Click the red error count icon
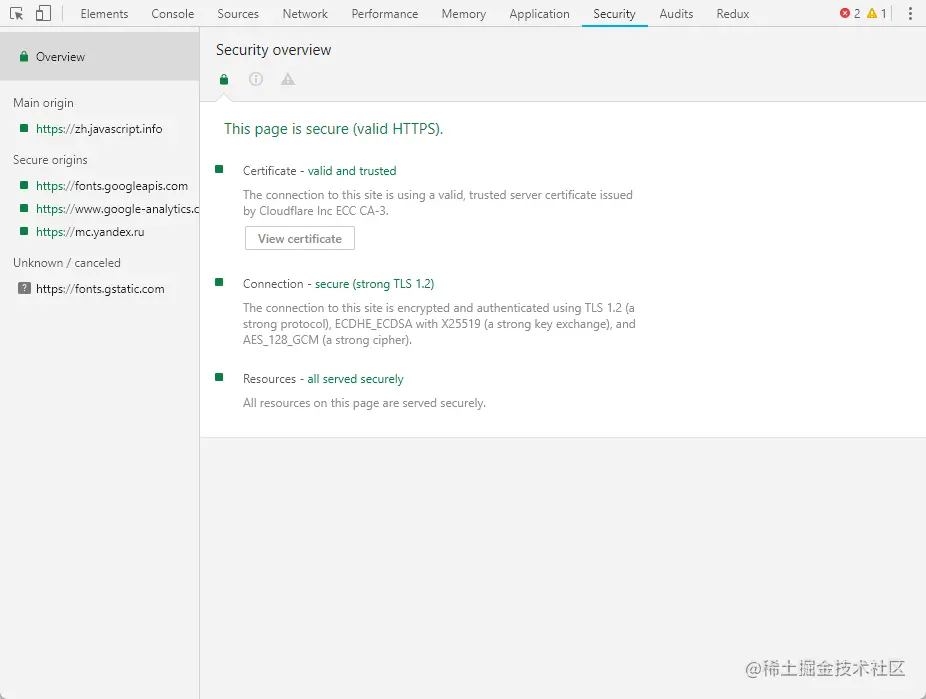Image resolution: width=926 pixels, height=699 pixels. pyautogui.click(x=845, y=14)
